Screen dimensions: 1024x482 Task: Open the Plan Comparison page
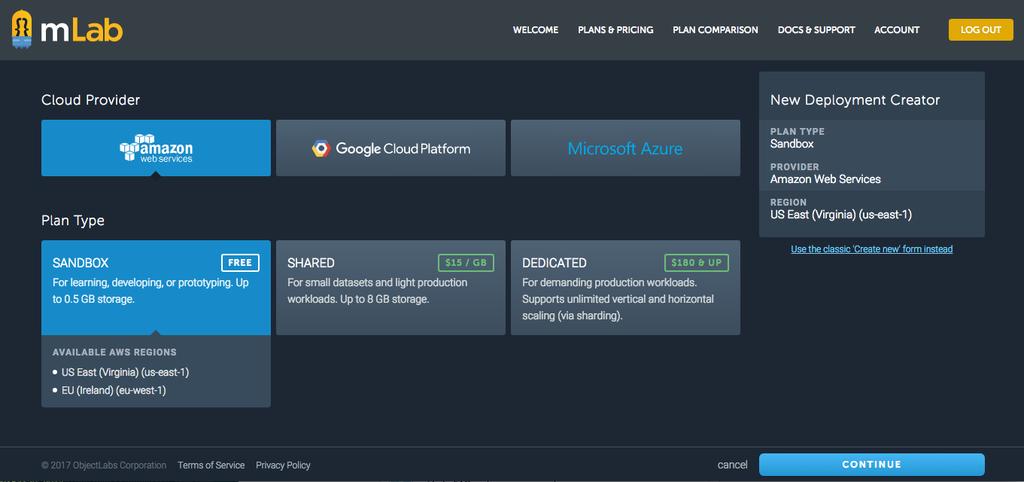pyautogui.click(x=715, y=30)
